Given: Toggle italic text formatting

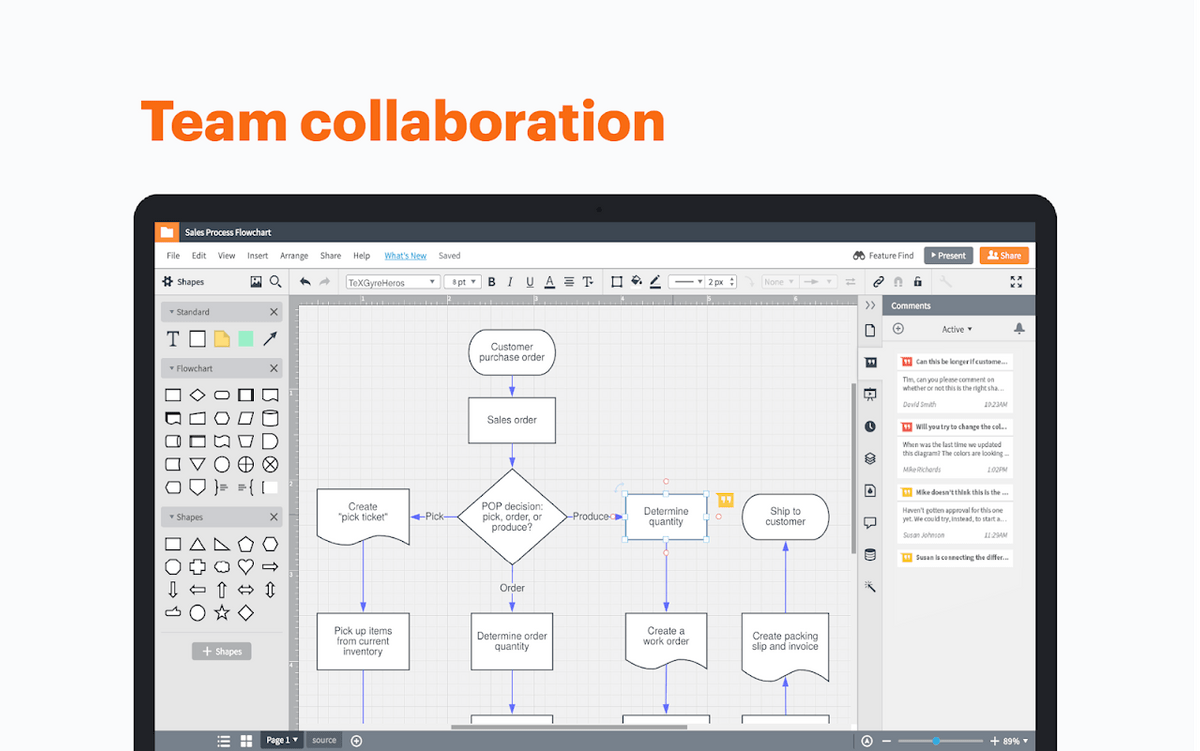Looking at the screenshot, I should tap(510, 281).
